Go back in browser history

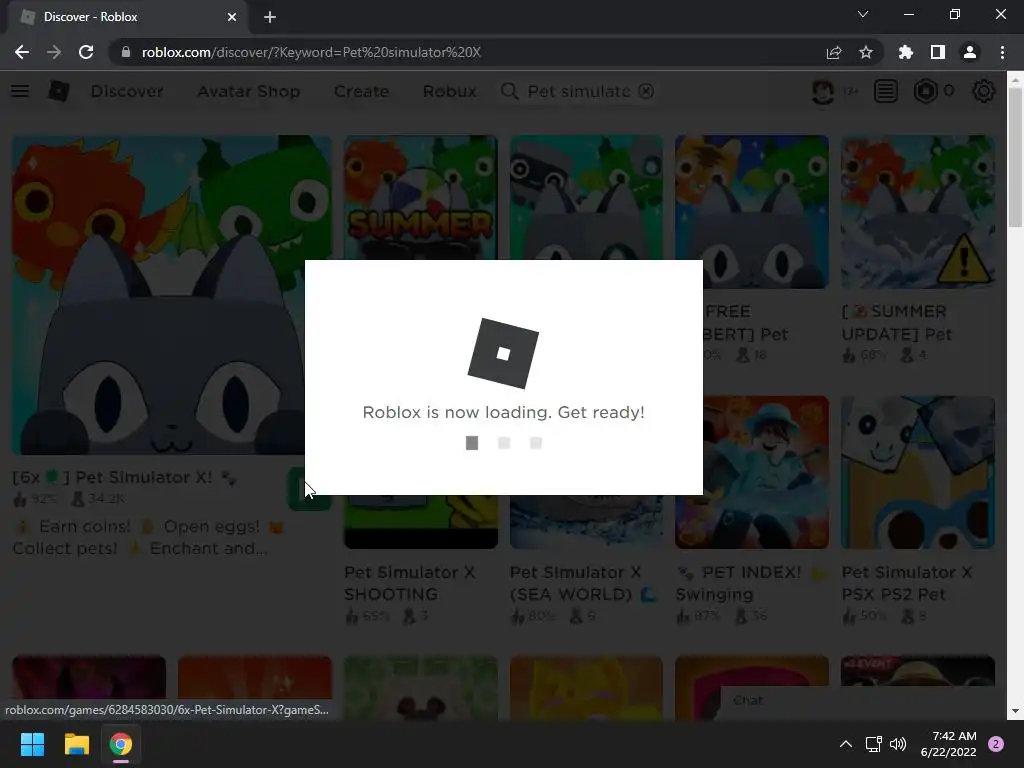22,52
